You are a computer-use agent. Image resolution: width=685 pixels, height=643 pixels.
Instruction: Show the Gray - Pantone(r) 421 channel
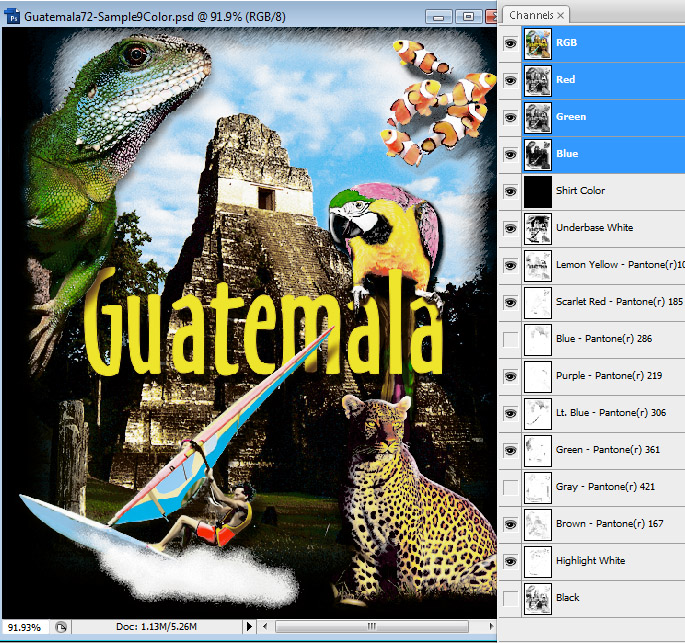point(510,487)
